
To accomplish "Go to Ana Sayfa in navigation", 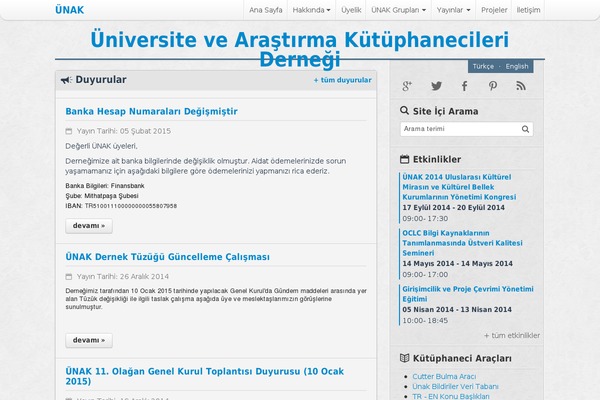I will [x=266, y=10].
